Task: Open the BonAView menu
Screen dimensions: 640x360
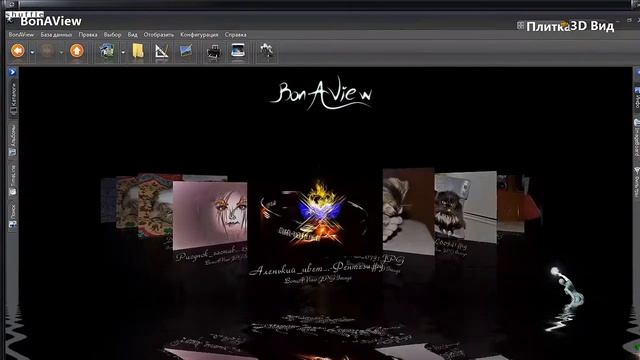Action: pyautogui.click(x=21, y=35)
